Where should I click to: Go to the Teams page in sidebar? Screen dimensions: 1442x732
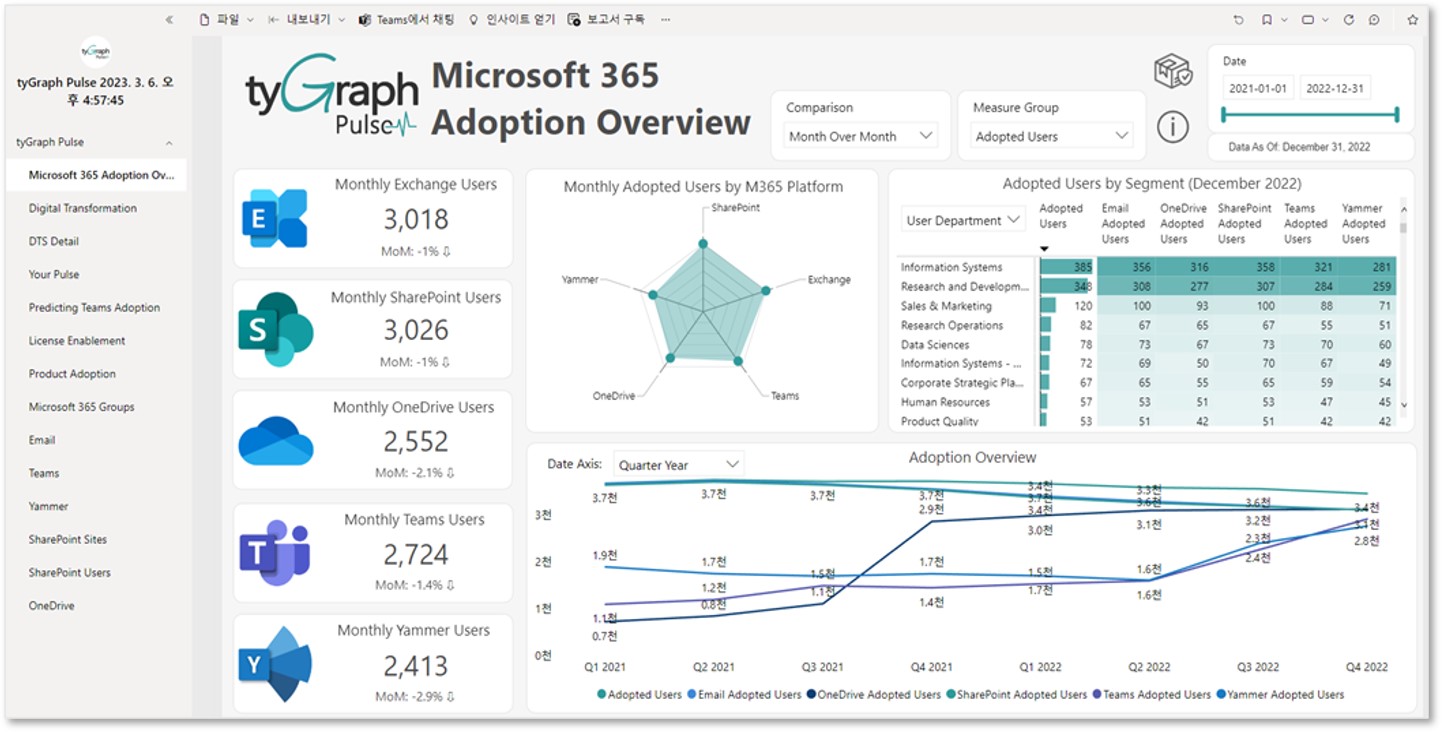(44, 473)
